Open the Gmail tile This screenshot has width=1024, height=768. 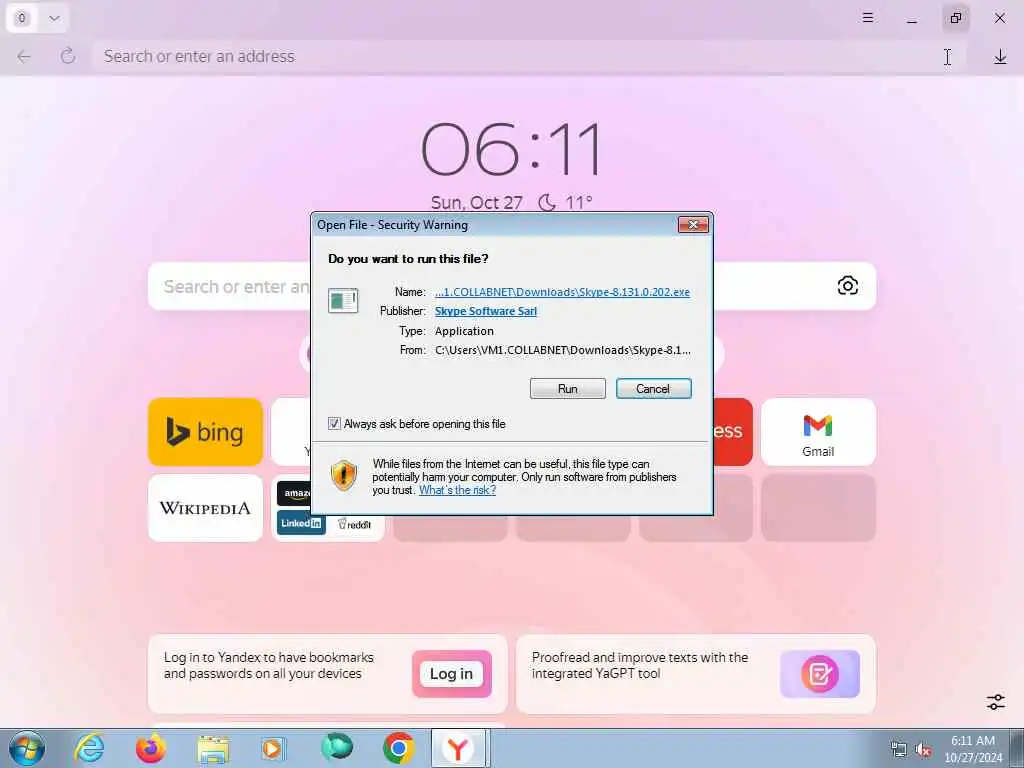[818, 432]
